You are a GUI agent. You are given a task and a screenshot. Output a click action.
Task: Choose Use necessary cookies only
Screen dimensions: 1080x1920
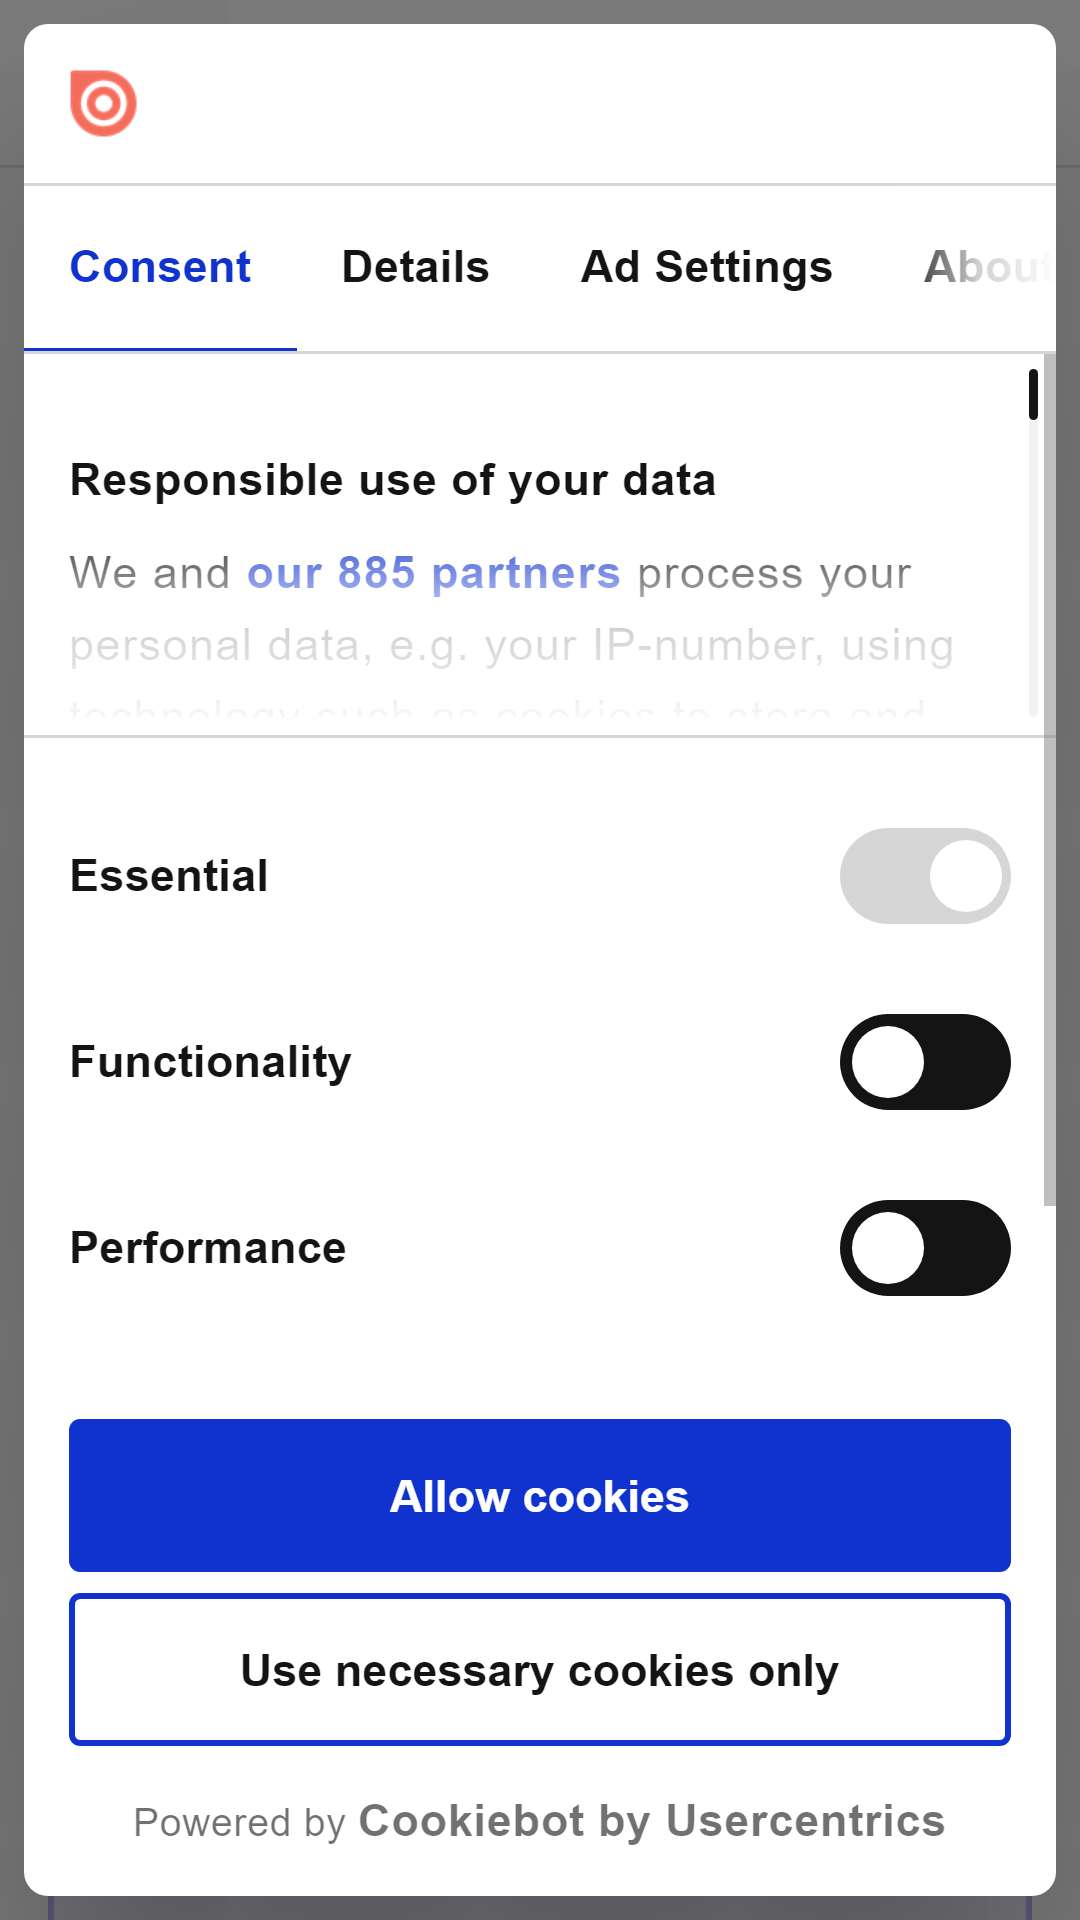click(540, 1670)
